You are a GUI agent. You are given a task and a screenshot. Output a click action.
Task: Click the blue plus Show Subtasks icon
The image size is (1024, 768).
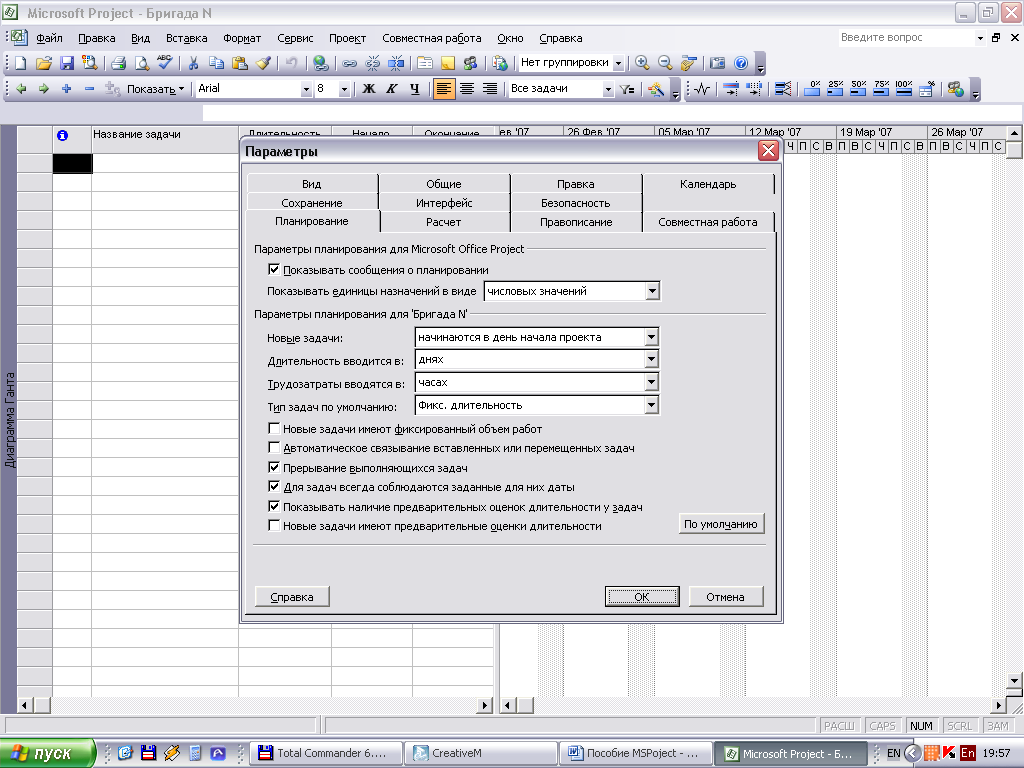tap(67, 89)
